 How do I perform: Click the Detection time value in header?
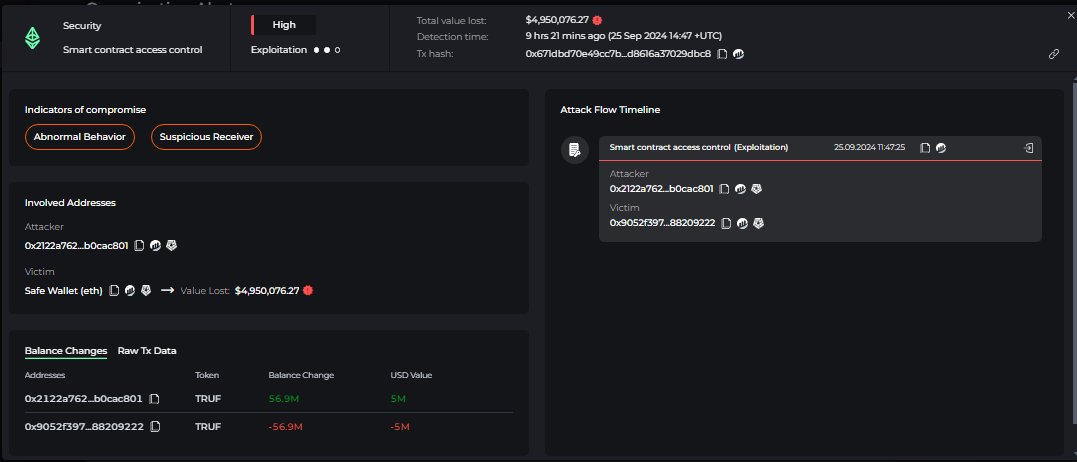pos(624,36)
